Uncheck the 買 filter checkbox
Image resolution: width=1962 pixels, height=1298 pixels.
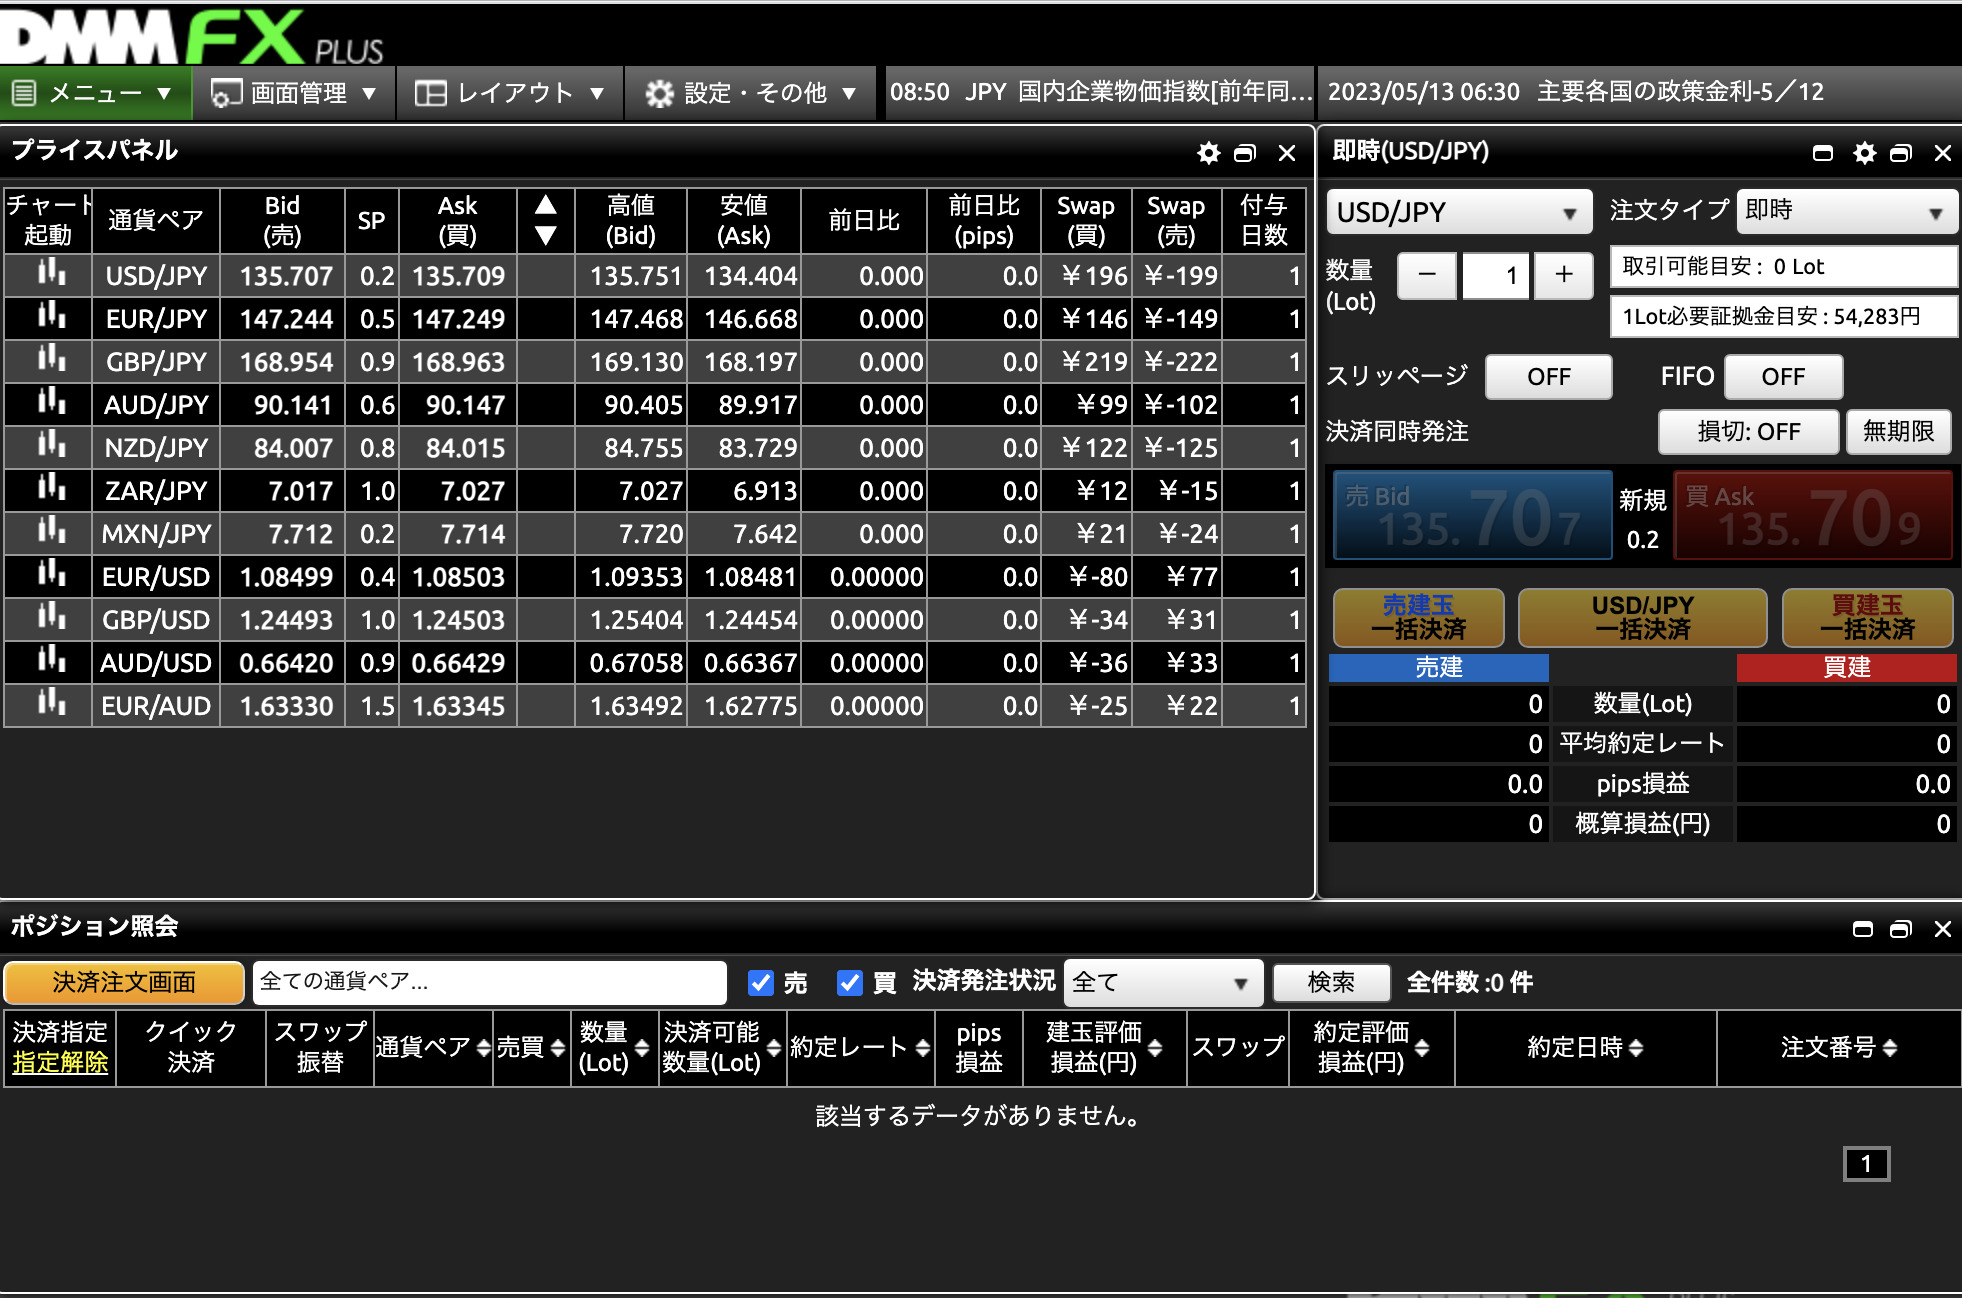[850, 983]
